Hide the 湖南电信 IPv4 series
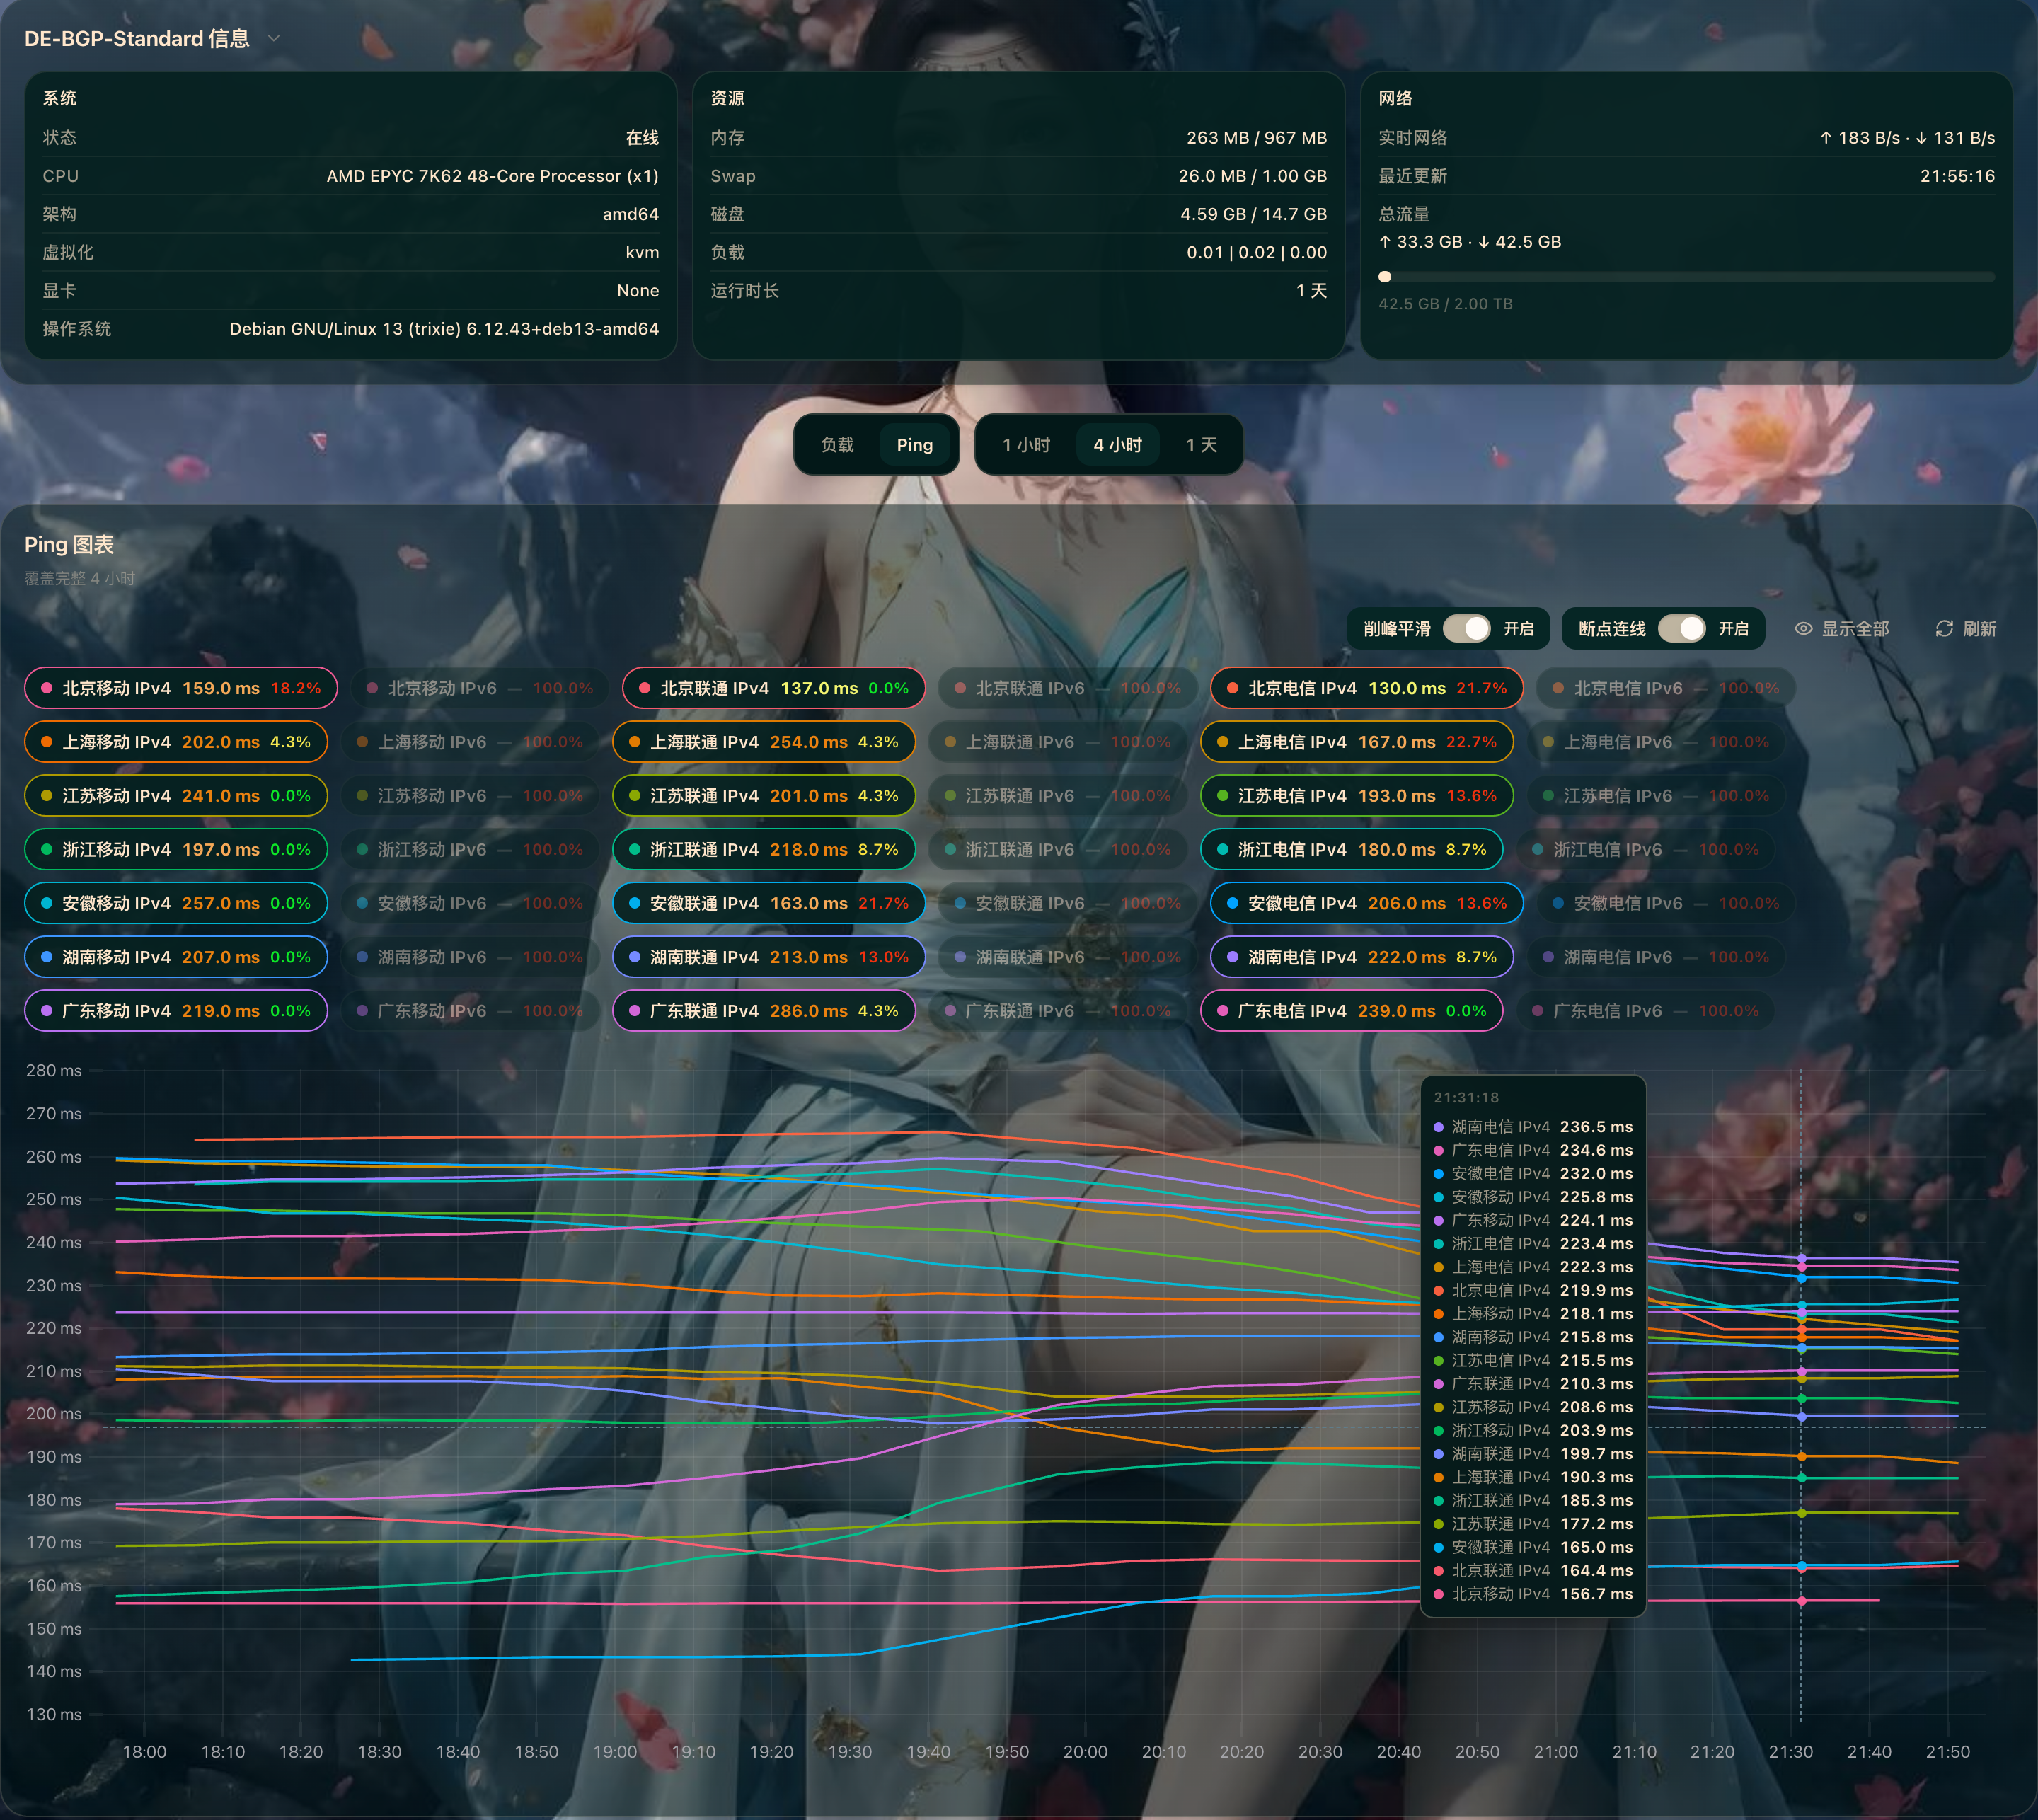The height and width of the screenshot is (1820, 2038). click(1361, 957)
